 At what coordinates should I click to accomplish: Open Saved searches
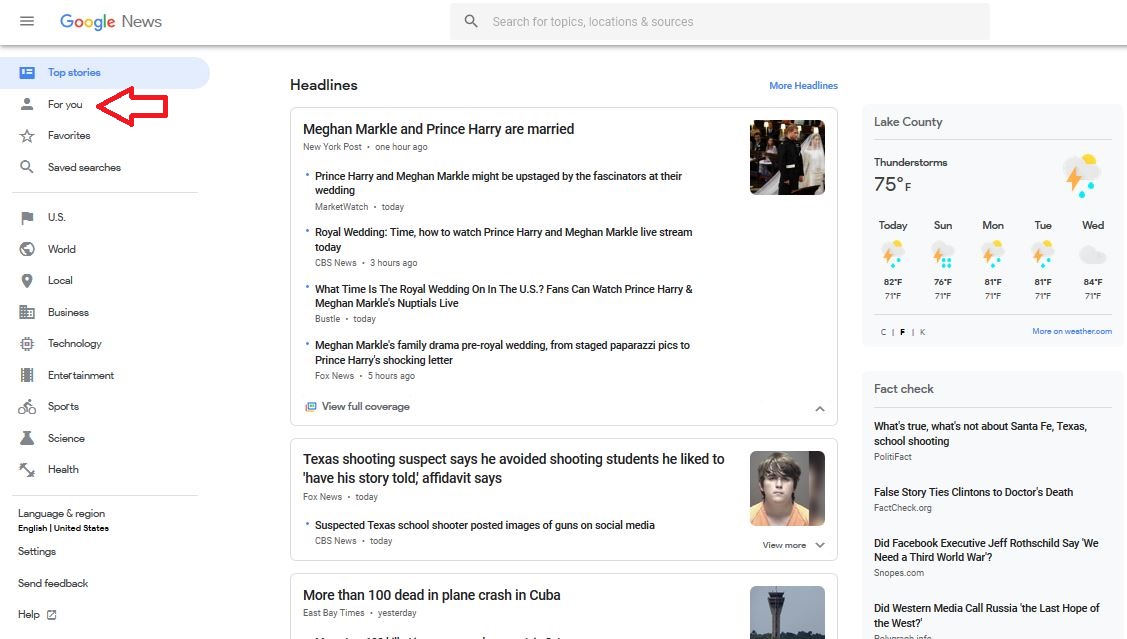84,167
